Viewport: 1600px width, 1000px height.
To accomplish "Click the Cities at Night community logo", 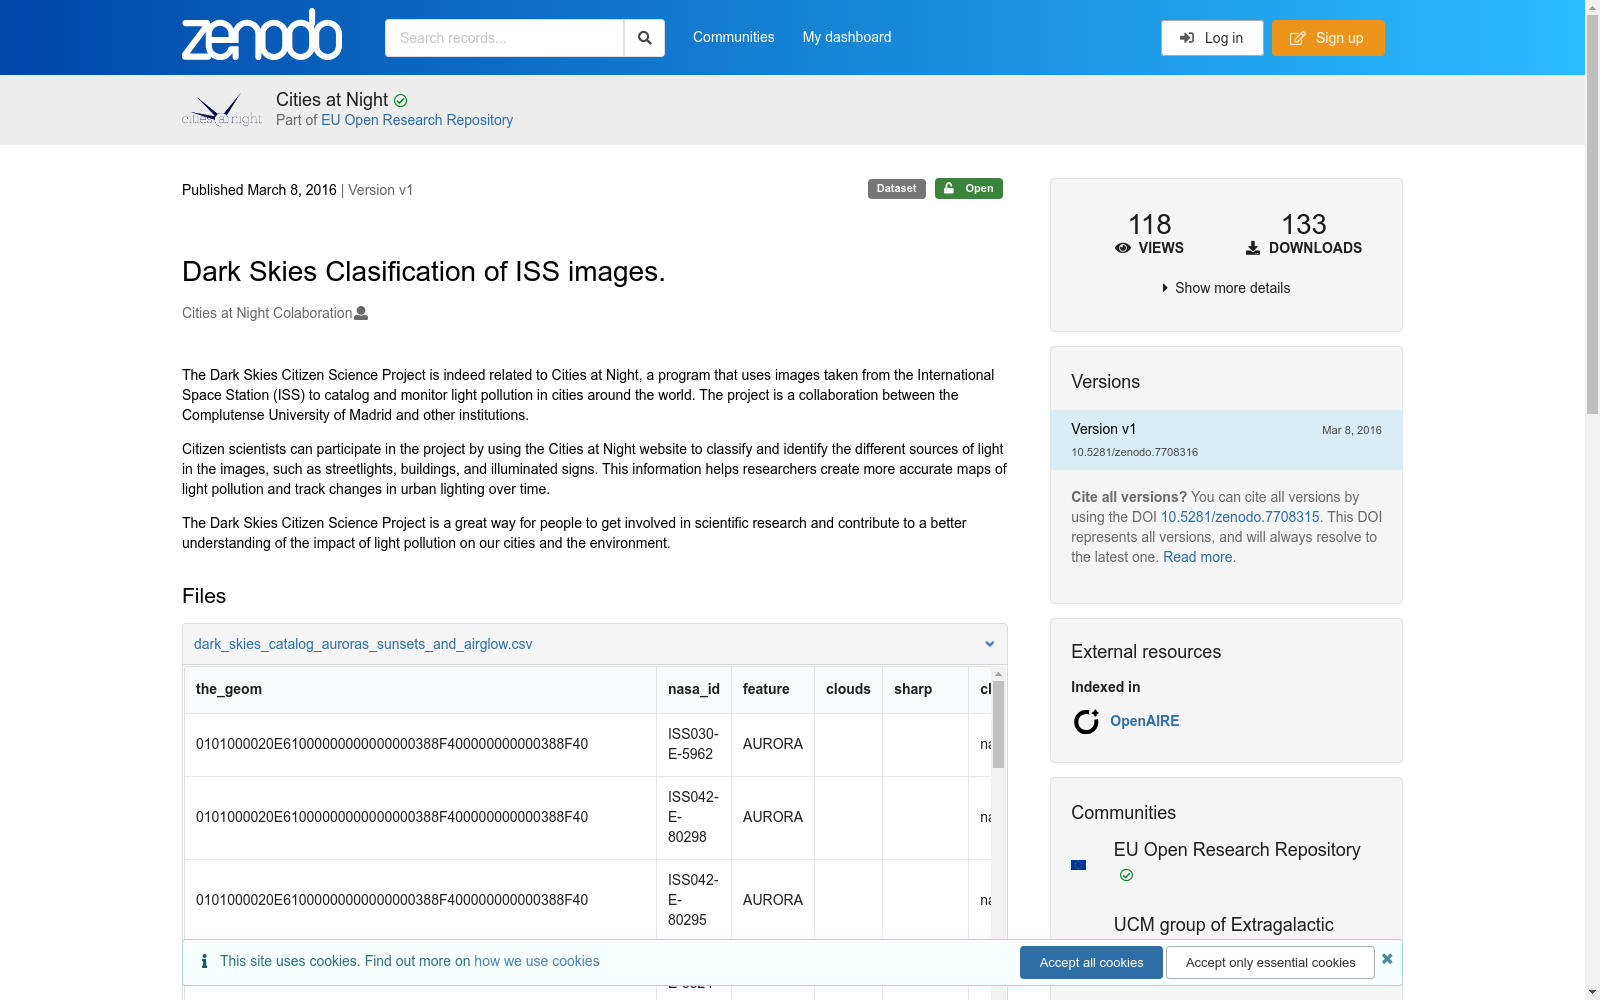I will point(222,110).
